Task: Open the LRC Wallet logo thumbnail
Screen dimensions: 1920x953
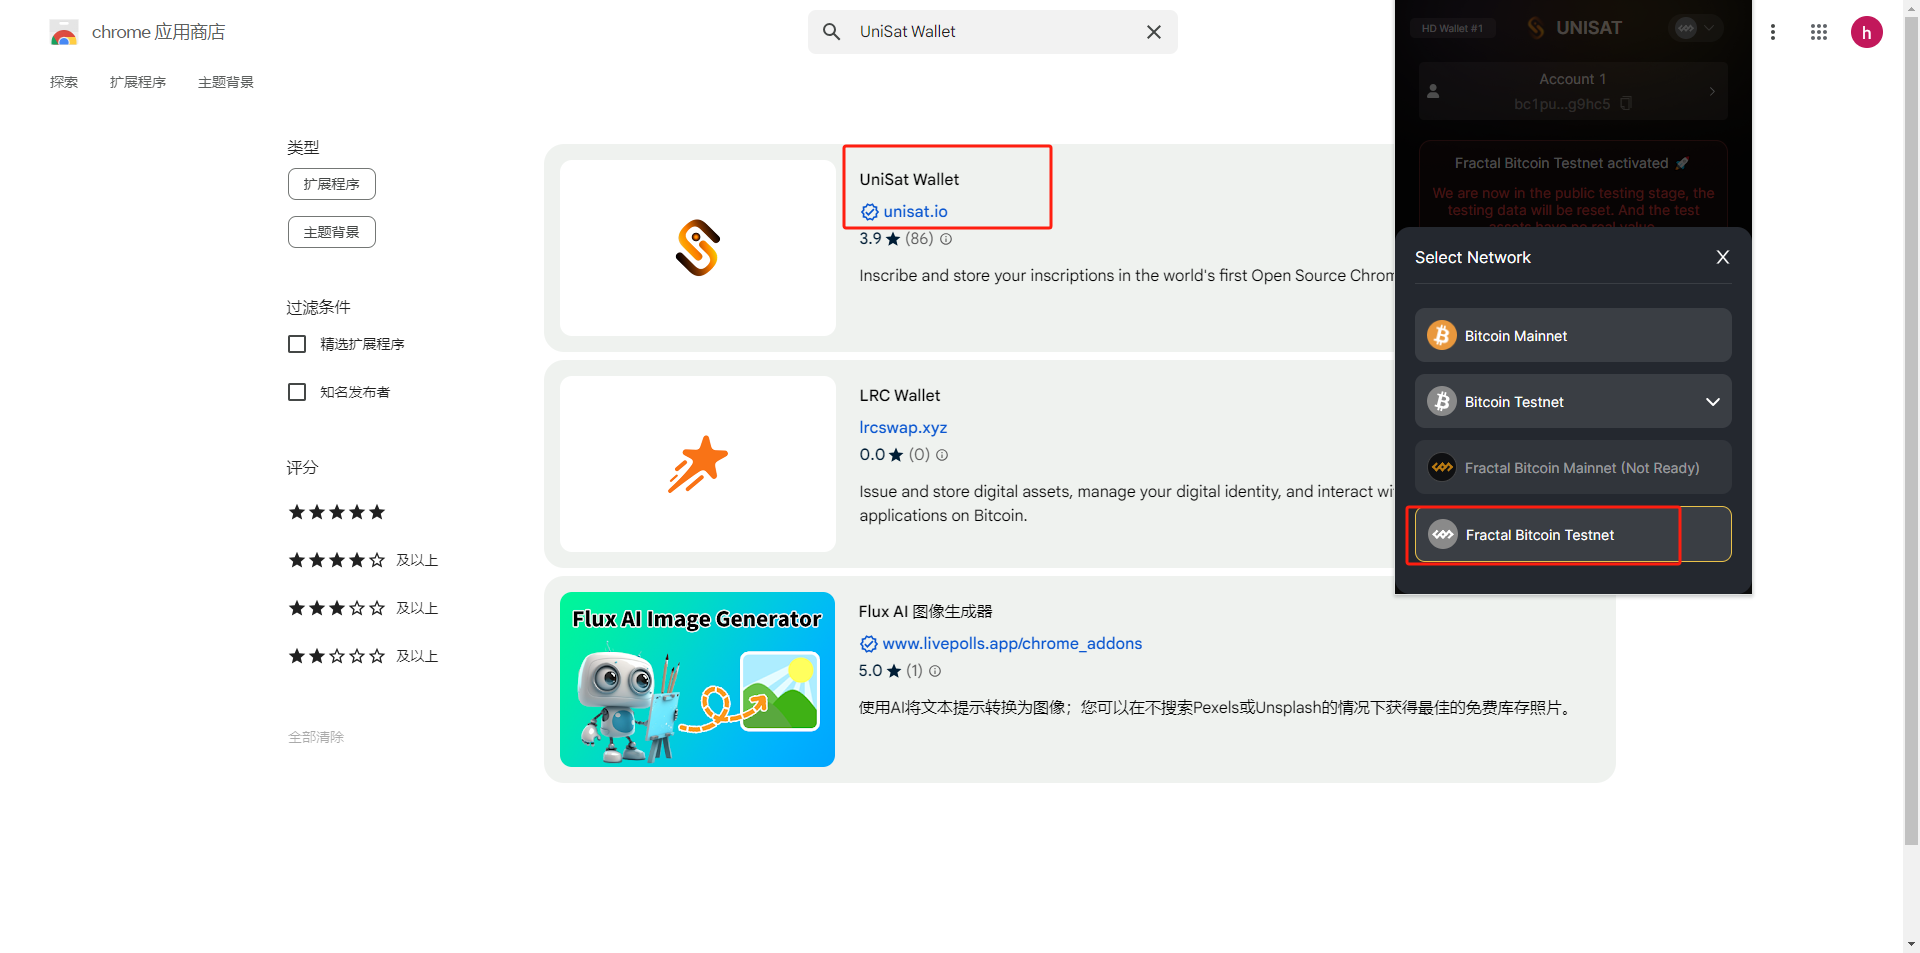Action: point(698,464)
